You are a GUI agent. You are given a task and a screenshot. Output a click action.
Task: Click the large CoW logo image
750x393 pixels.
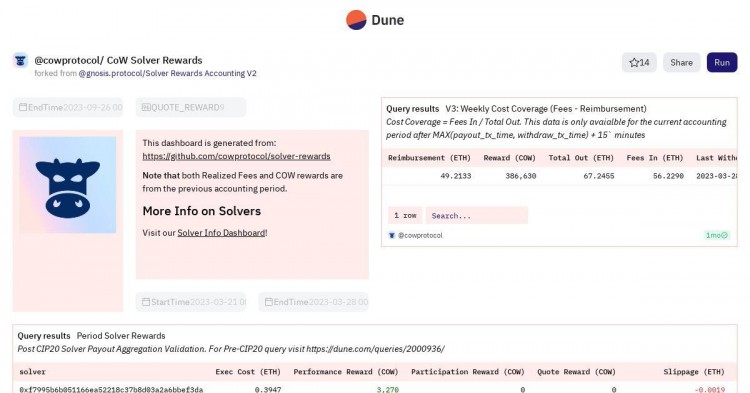[x=67, y=185]
